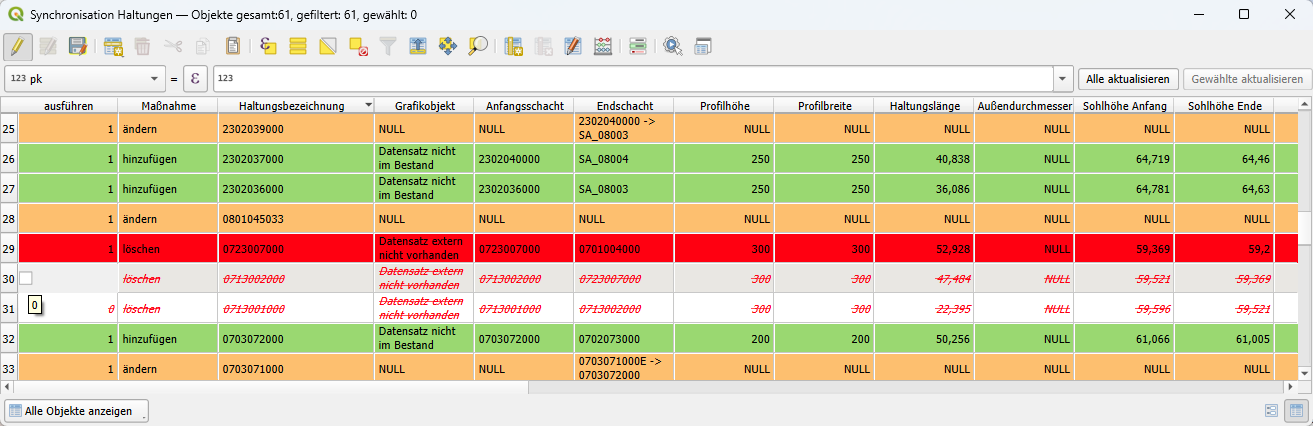Select row header 25

click(10, 128)
